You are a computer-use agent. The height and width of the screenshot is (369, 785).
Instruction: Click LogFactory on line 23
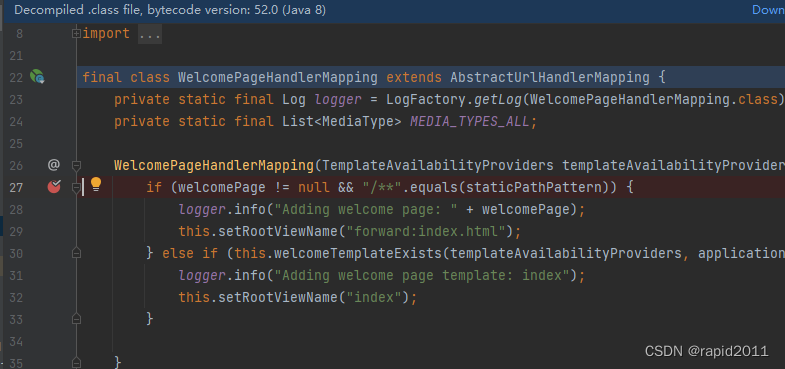click(x=426, y=100)
